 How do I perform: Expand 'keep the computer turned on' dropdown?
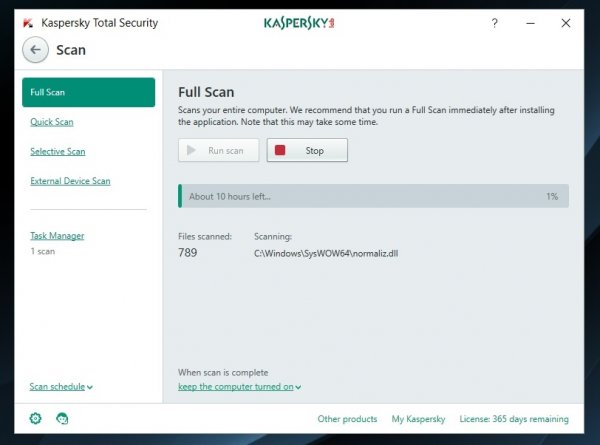pyautogui.click(x=240, y=386)
